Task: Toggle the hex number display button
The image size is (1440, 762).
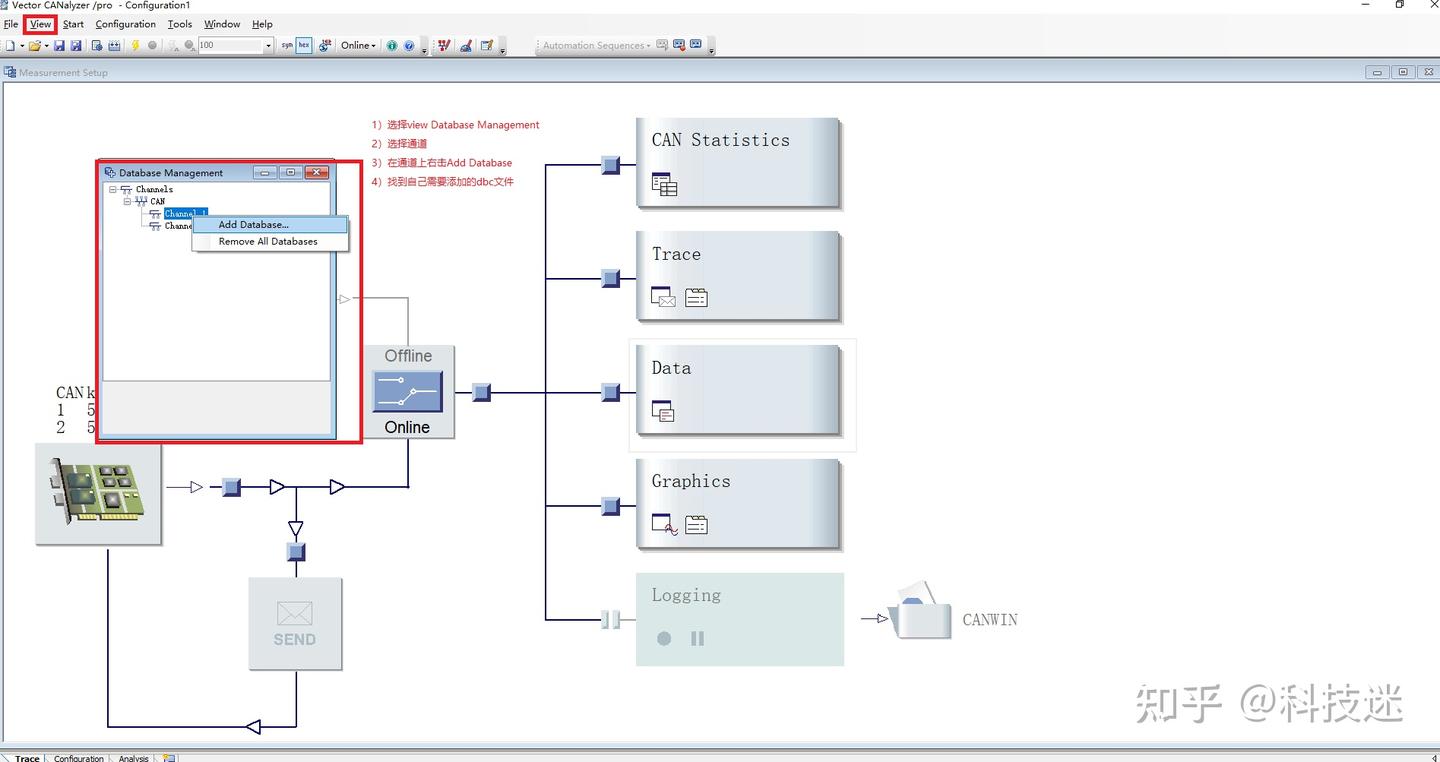Action: (304, 45)
